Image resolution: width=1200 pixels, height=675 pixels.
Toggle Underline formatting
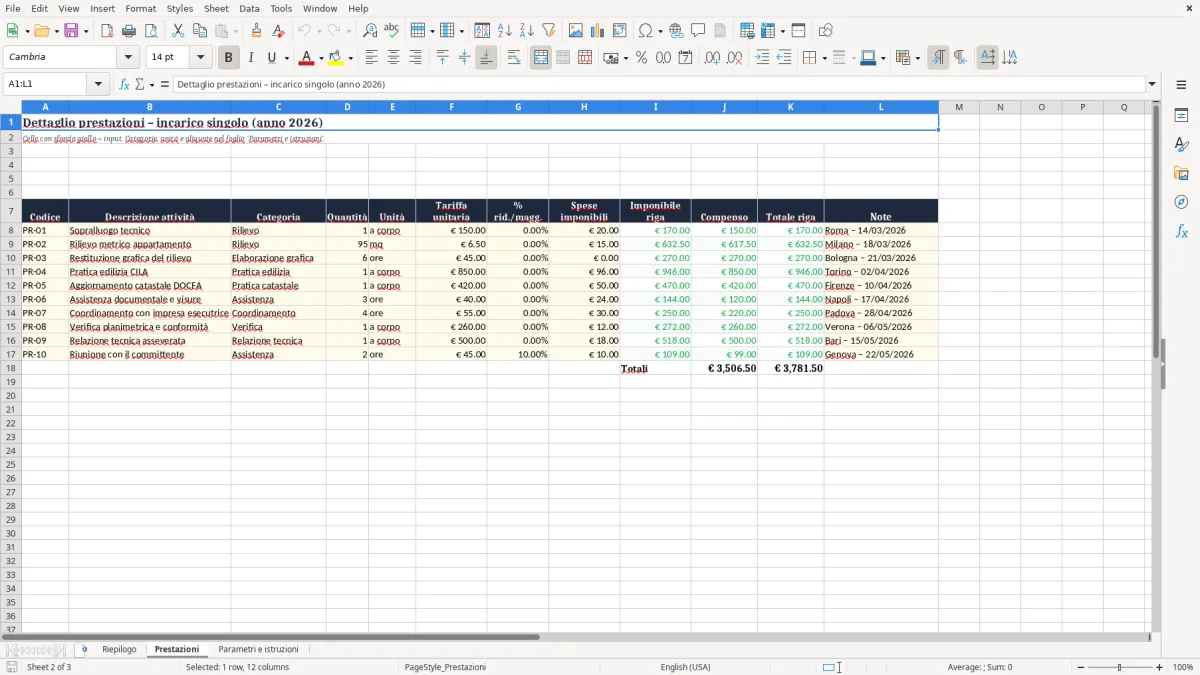[271, 58]
